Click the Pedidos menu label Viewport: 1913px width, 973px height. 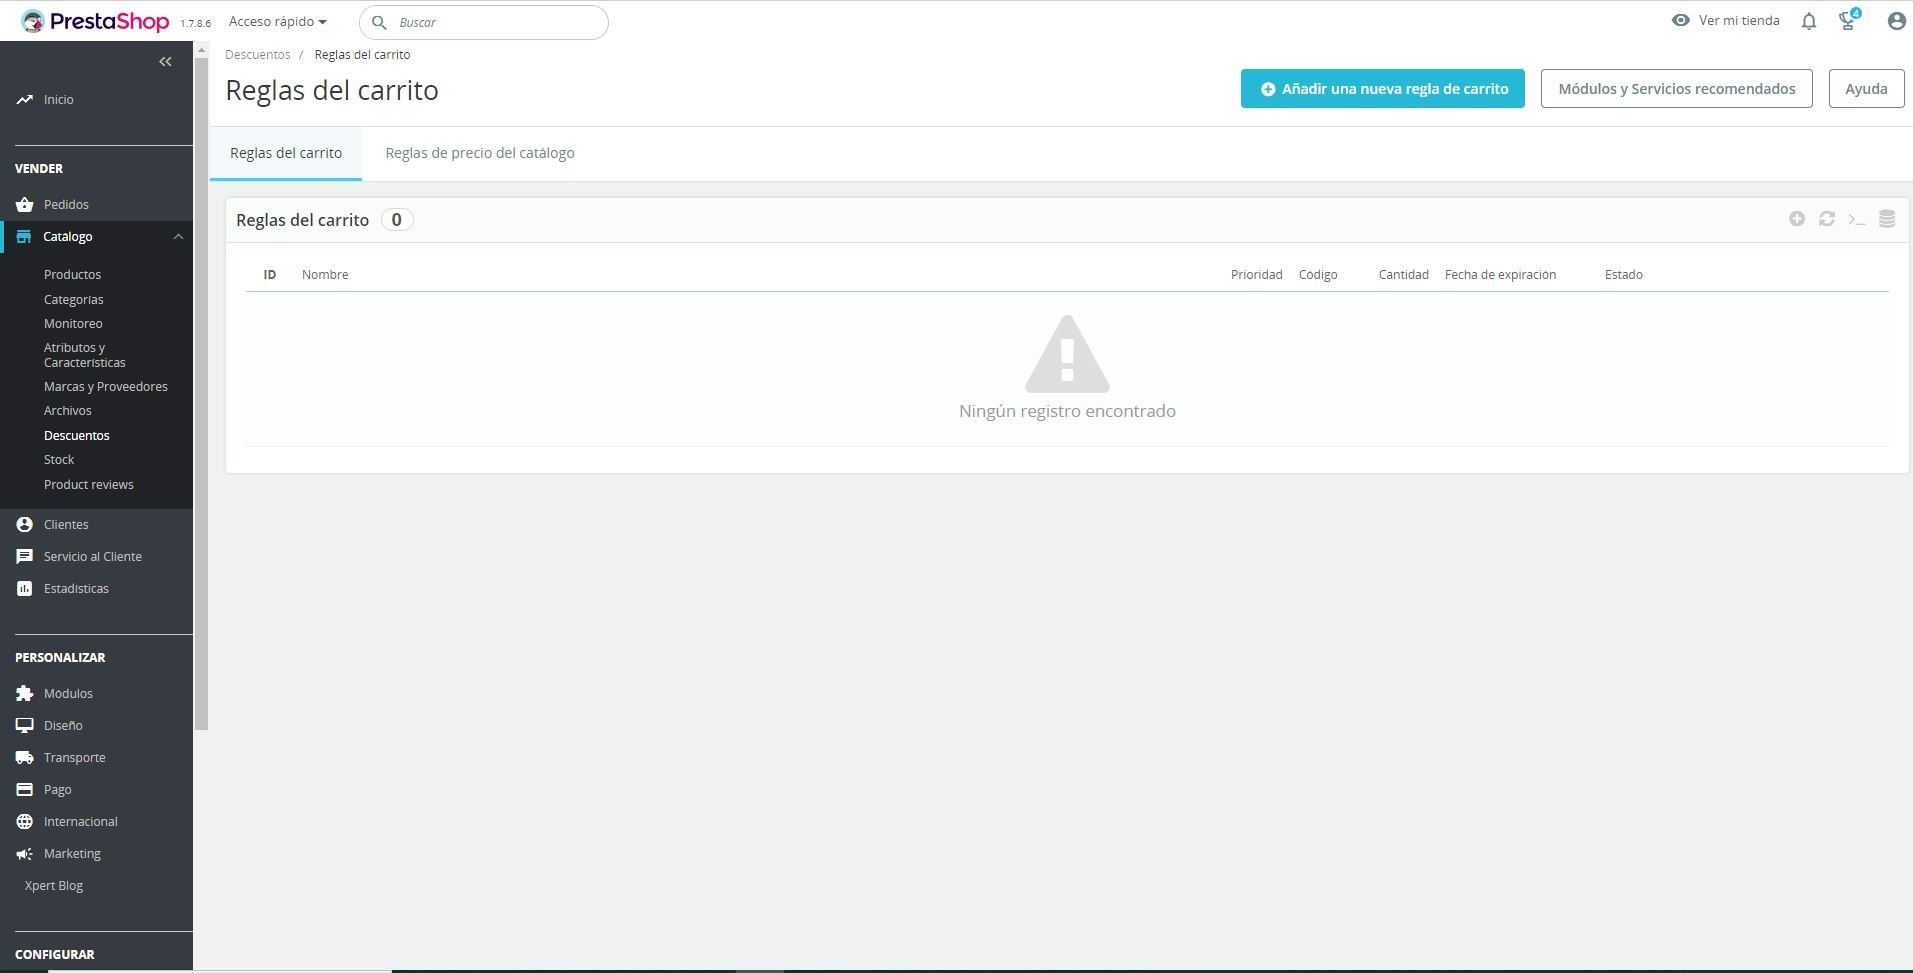[x=66, y=204]
